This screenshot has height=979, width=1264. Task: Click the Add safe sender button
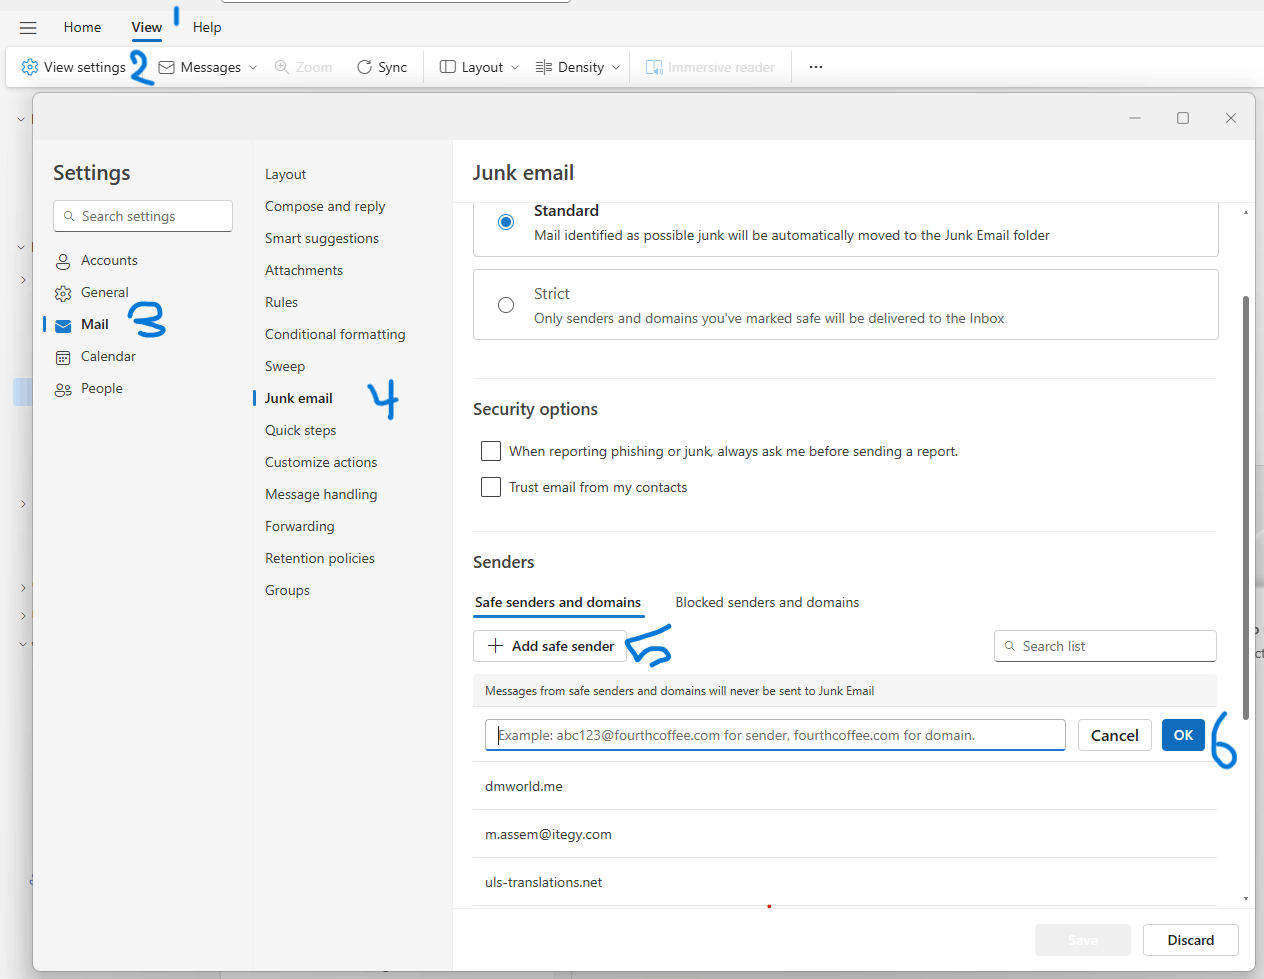[549, 645]
